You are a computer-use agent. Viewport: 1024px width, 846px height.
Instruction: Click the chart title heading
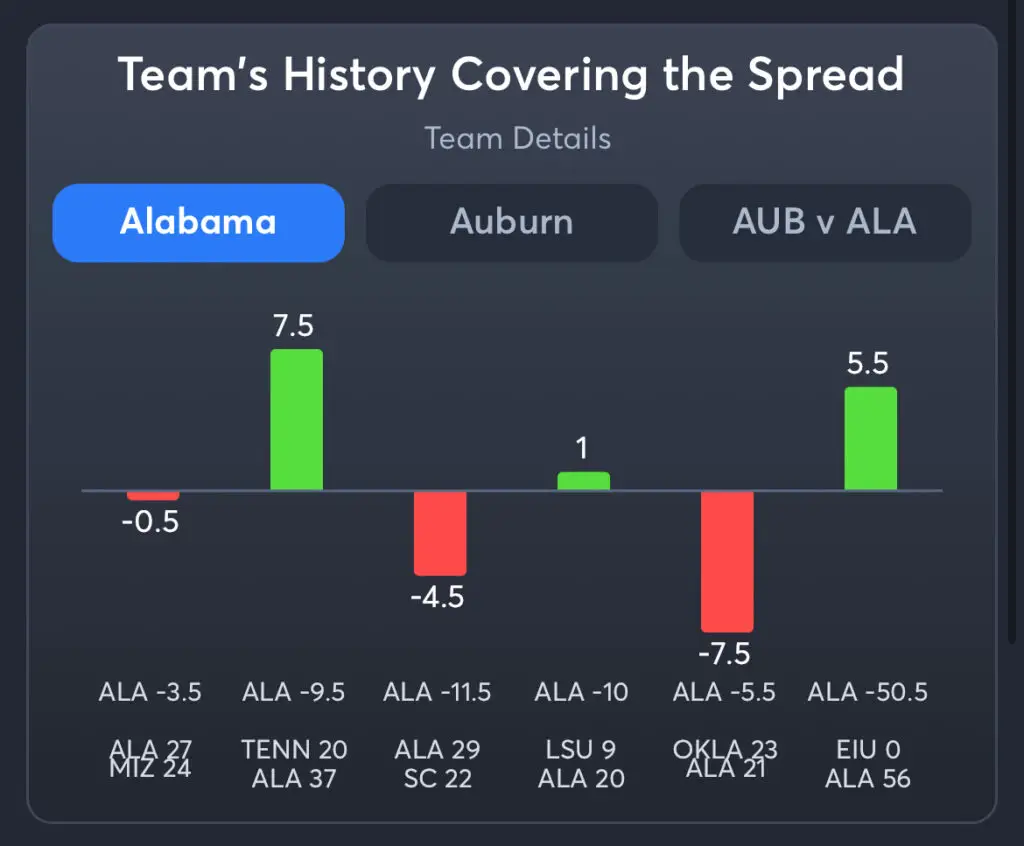pyautogui.click(x=512, y=74)
